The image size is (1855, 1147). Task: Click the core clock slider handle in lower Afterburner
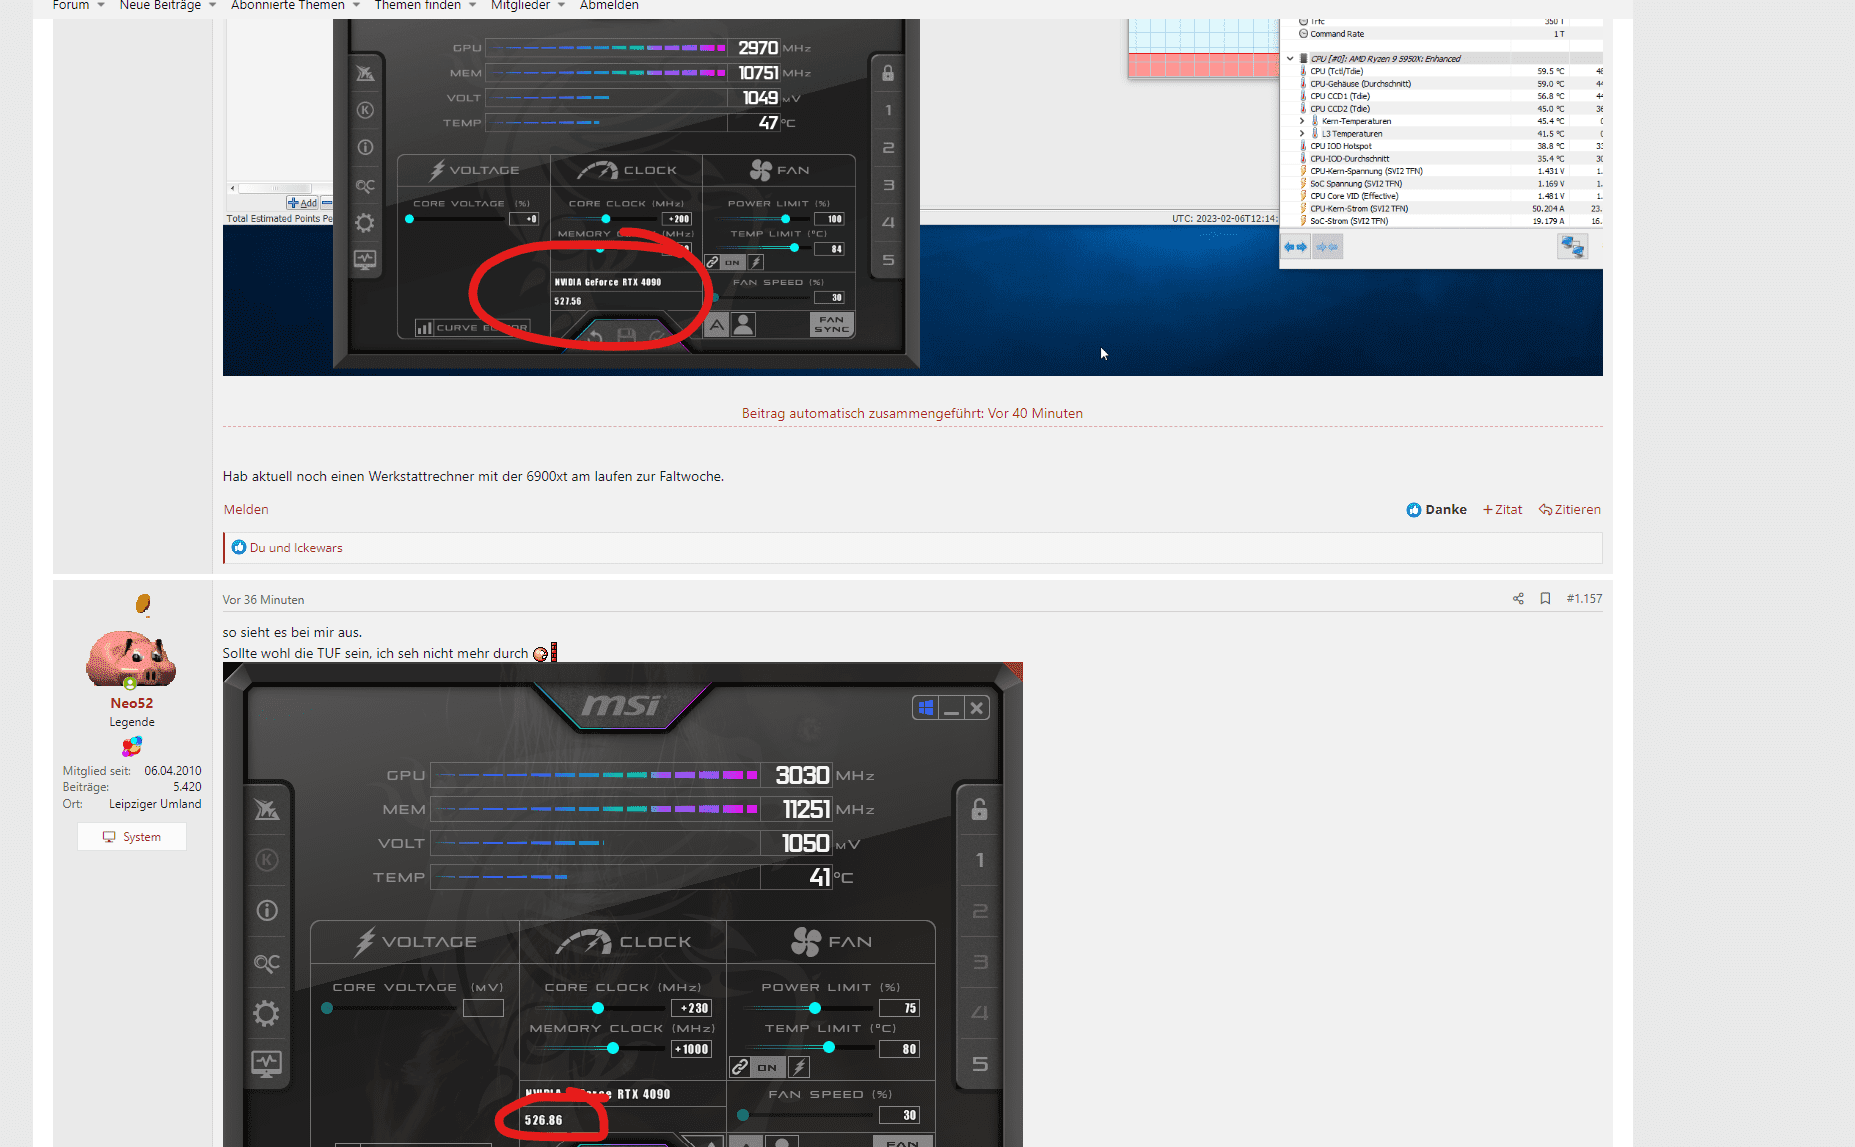point(598,1008)
